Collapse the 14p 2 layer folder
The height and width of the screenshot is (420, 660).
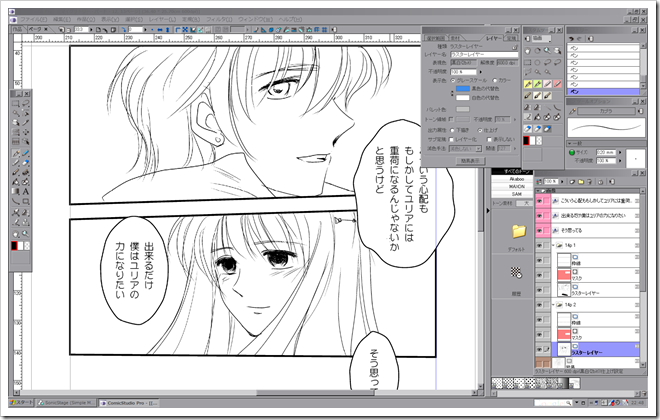tap(553, 305)
